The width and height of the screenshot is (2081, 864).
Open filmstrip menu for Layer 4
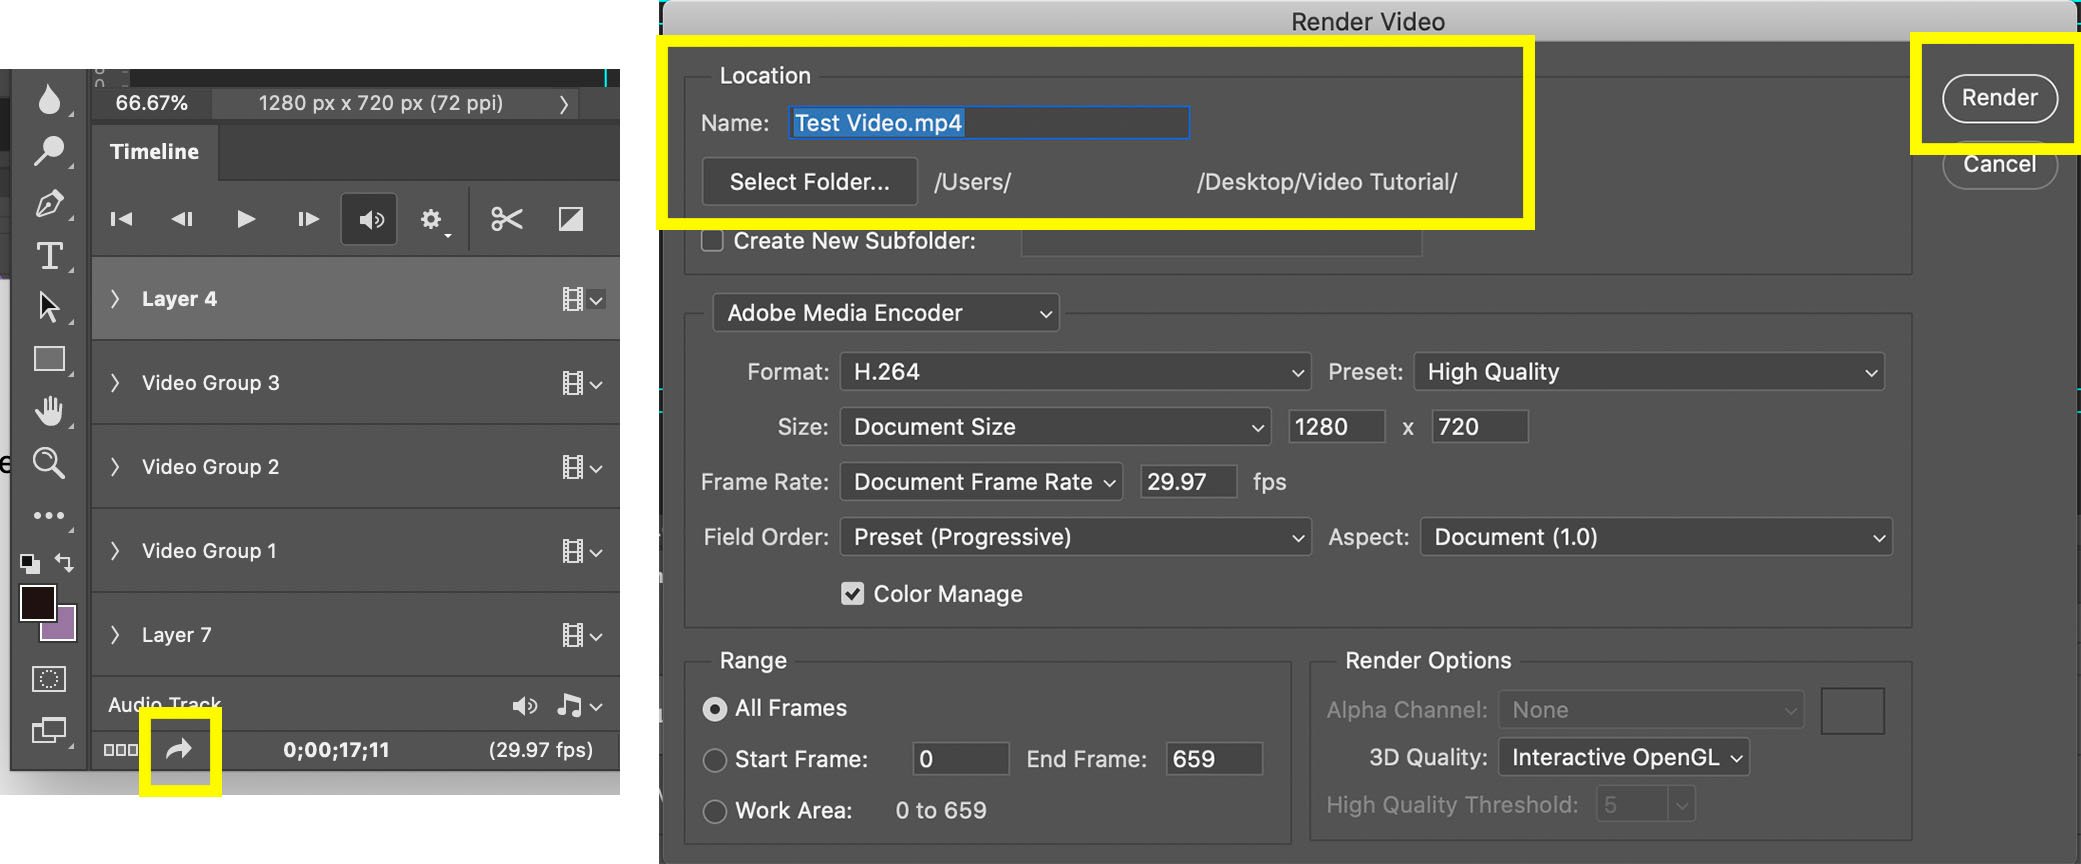[582, 299]
